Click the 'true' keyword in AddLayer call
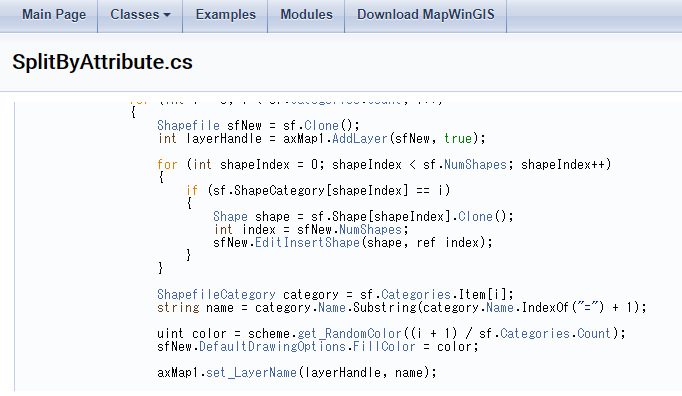This screenshot has height=396, width=682. pyautogui.click(x=458, y=138)
